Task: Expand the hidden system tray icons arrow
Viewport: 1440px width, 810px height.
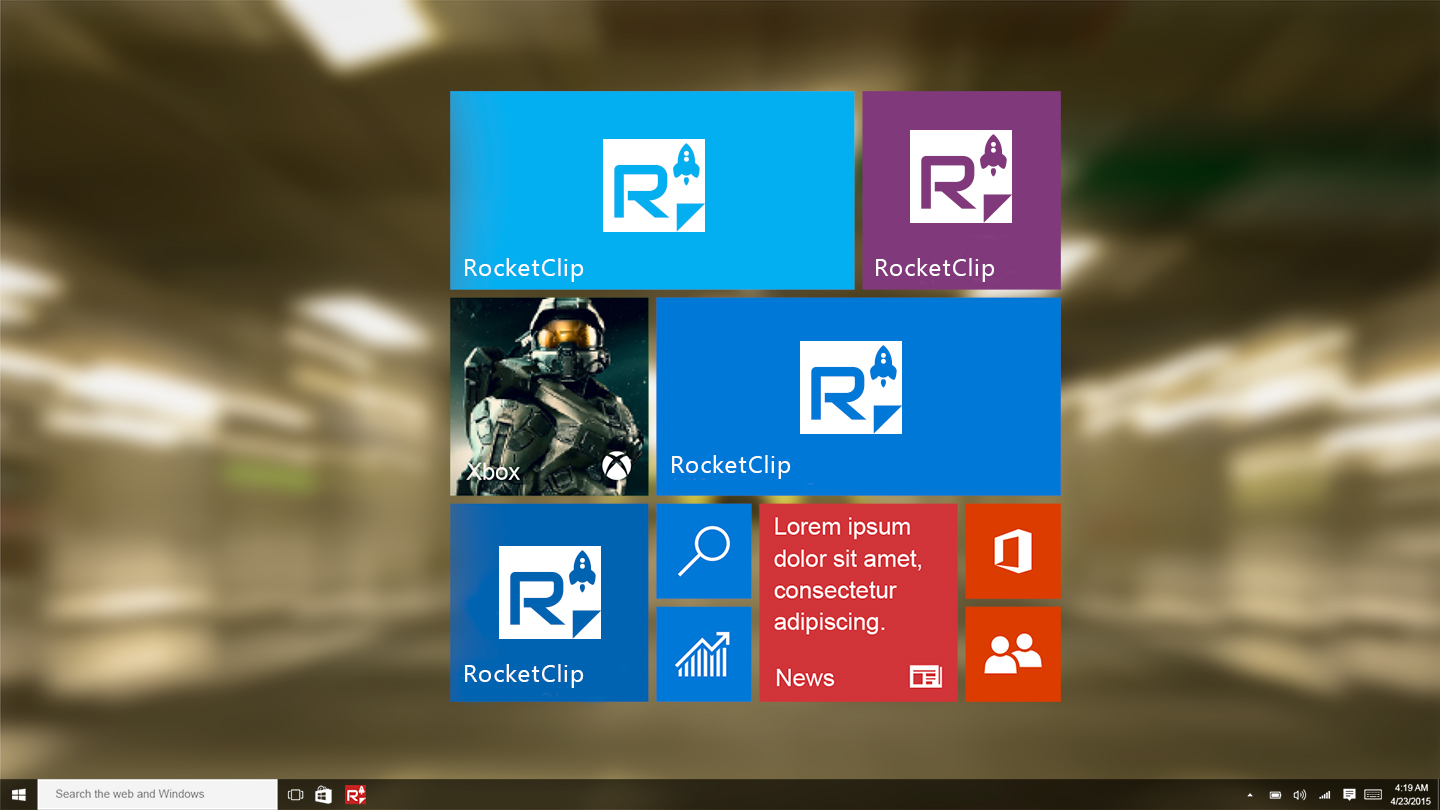Action: pyautogui.click(x=1248, y=795)
